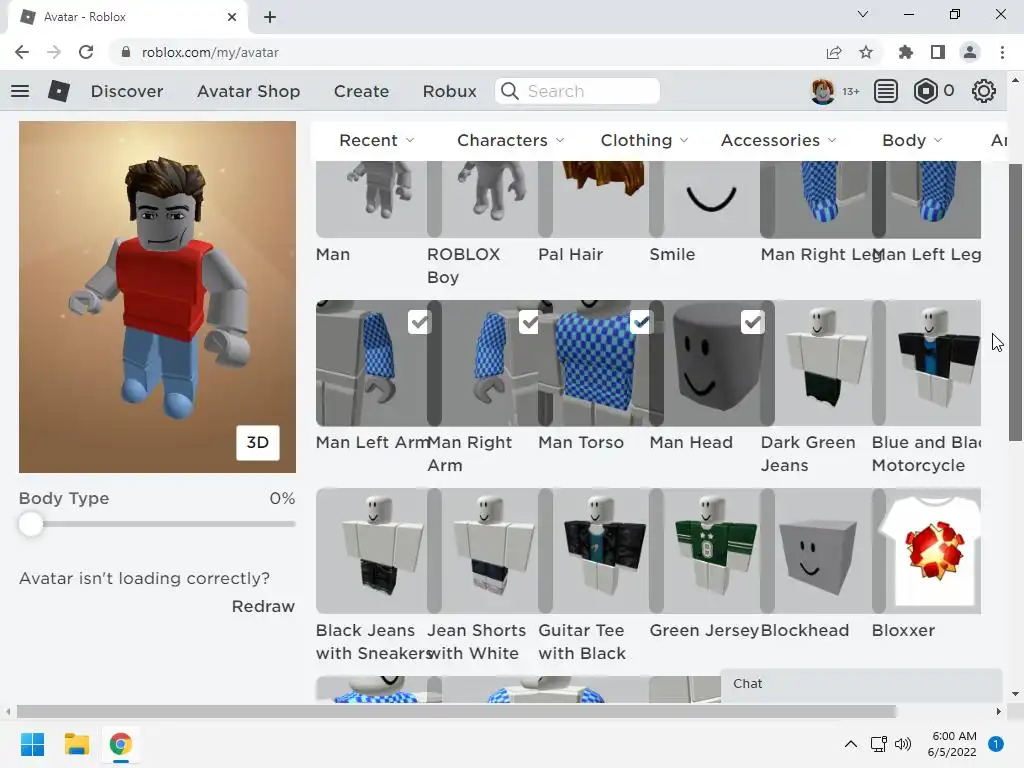Click the Redraw link
1024x768 pixels.
(x=263, y=606)
